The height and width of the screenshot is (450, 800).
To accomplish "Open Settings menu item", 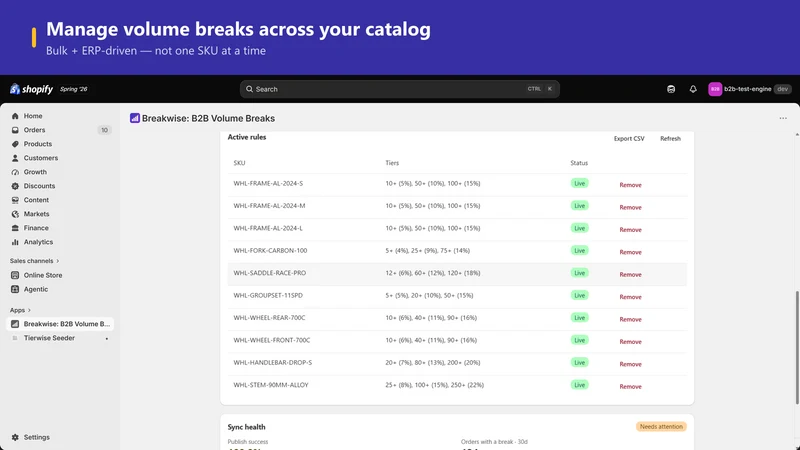I will [x=37, y=437].
